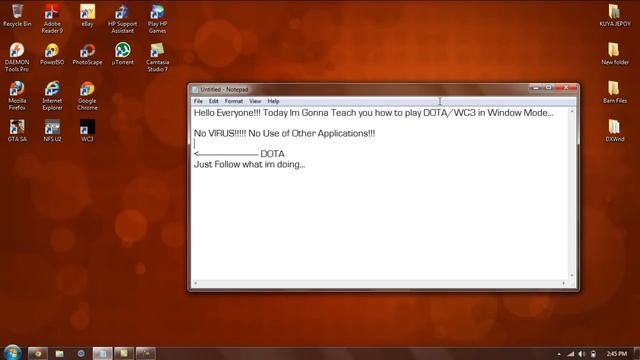Select the Bam Files folder

pos(615,92)
